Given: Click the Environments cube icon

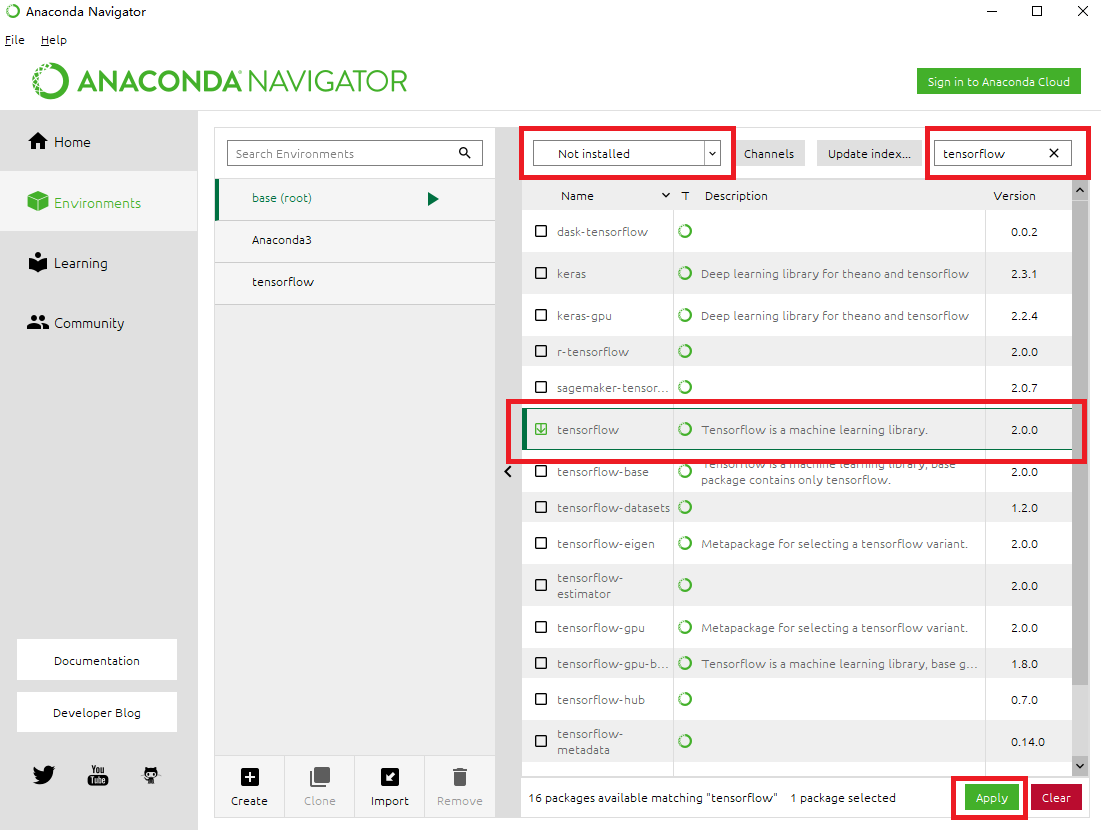Looking at the screenshot, I should (x=38, y=202).
